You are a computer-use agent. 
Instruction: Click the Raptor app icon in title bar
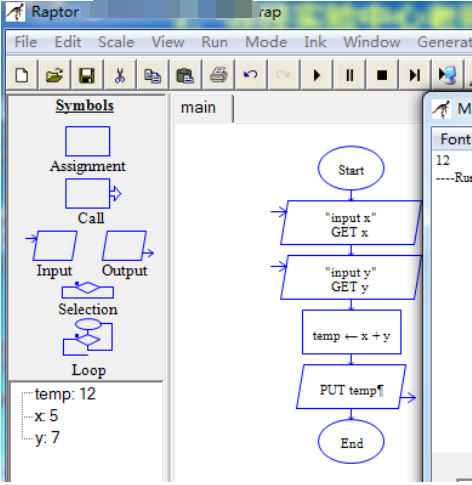coord(15,12)
